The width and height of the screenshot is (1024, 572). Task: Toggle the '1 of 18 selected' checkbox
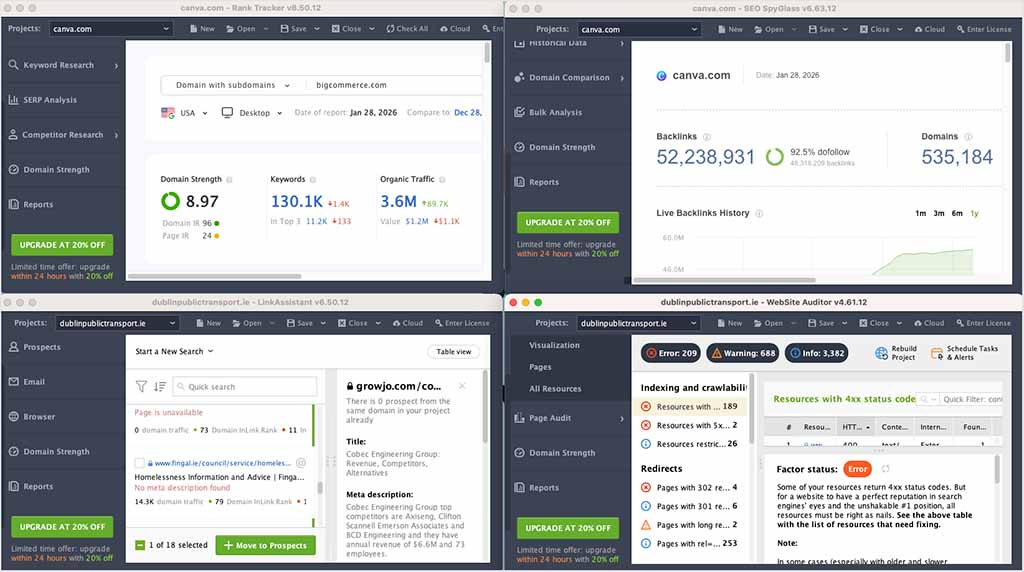coord(140,545)
